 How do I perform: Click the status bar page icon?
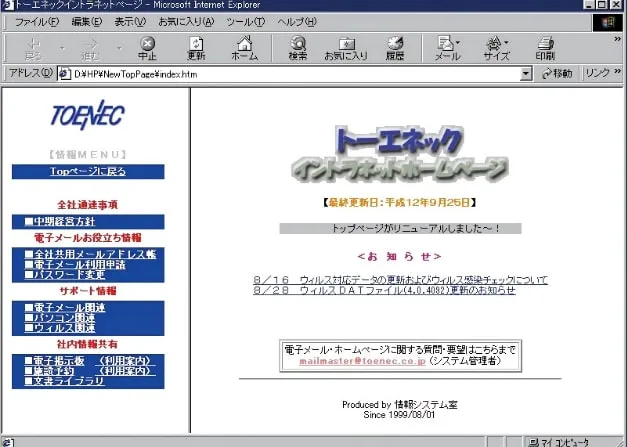[8, 442]
